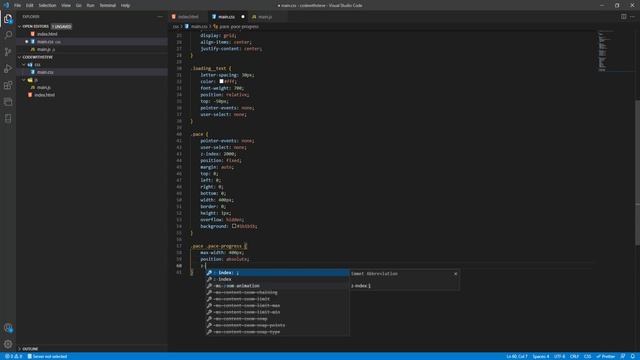Collapse the CODEWITHSTEVE folder section

click(19, 57)
